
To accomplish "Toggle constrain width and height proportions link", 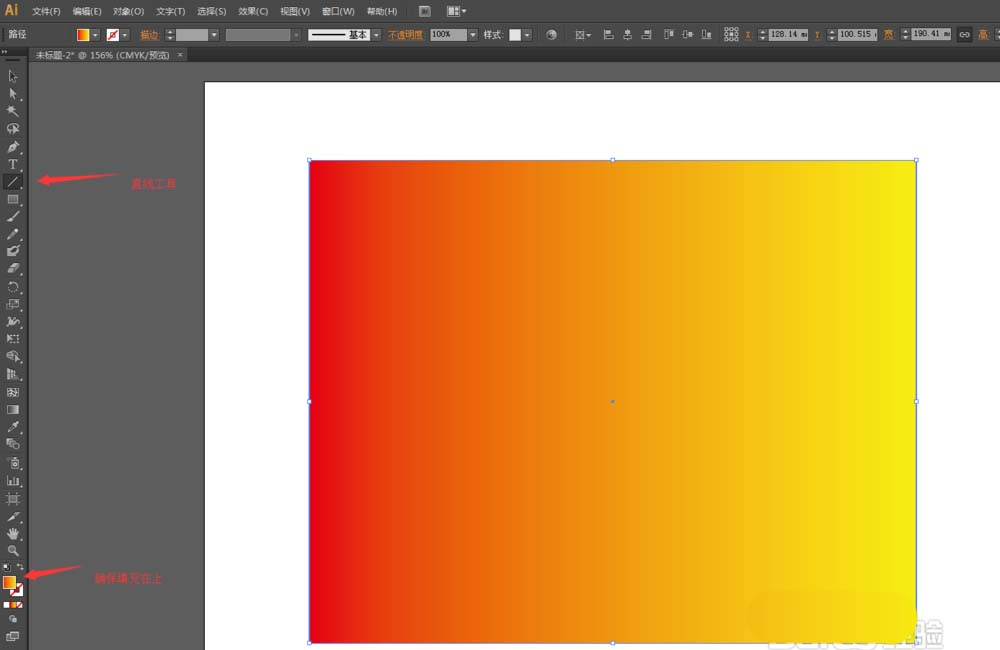I will (x=964, y=35).
